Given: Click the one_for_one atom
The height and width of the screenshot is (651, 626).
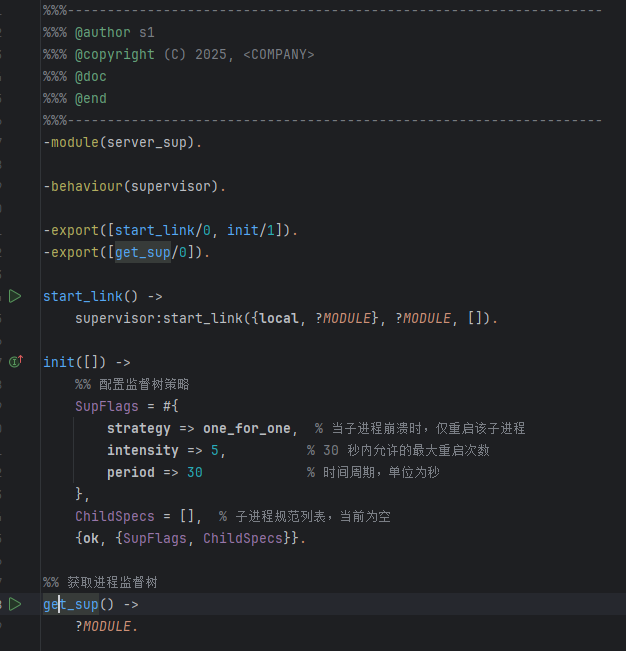Looking at the screenshot, I should coord(247,428).
